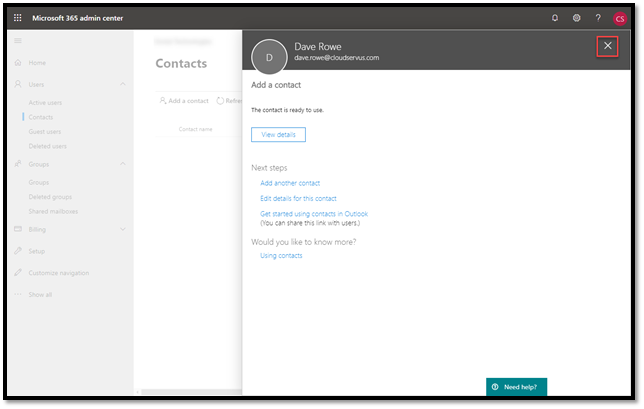Open the settings gear icon
This screenshot has width=644, height=409.
click(577, 18)
